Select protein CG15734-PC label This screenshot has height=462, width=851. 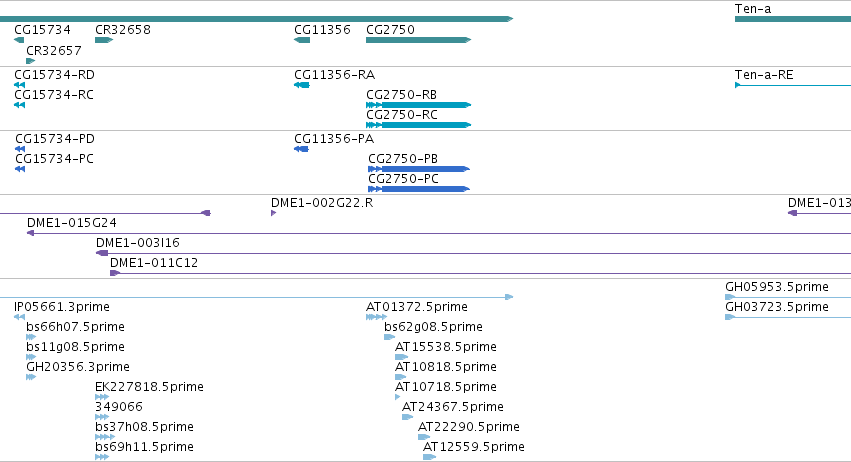point(54,159)
